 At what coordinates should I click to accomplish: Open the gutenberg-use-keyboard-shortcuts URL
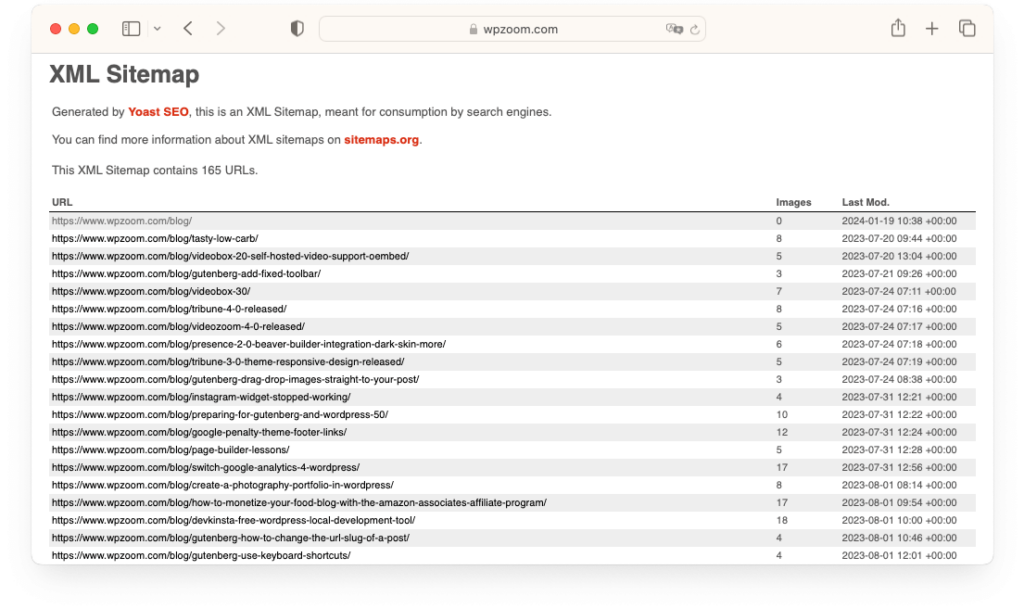click(x=201, y=556)
